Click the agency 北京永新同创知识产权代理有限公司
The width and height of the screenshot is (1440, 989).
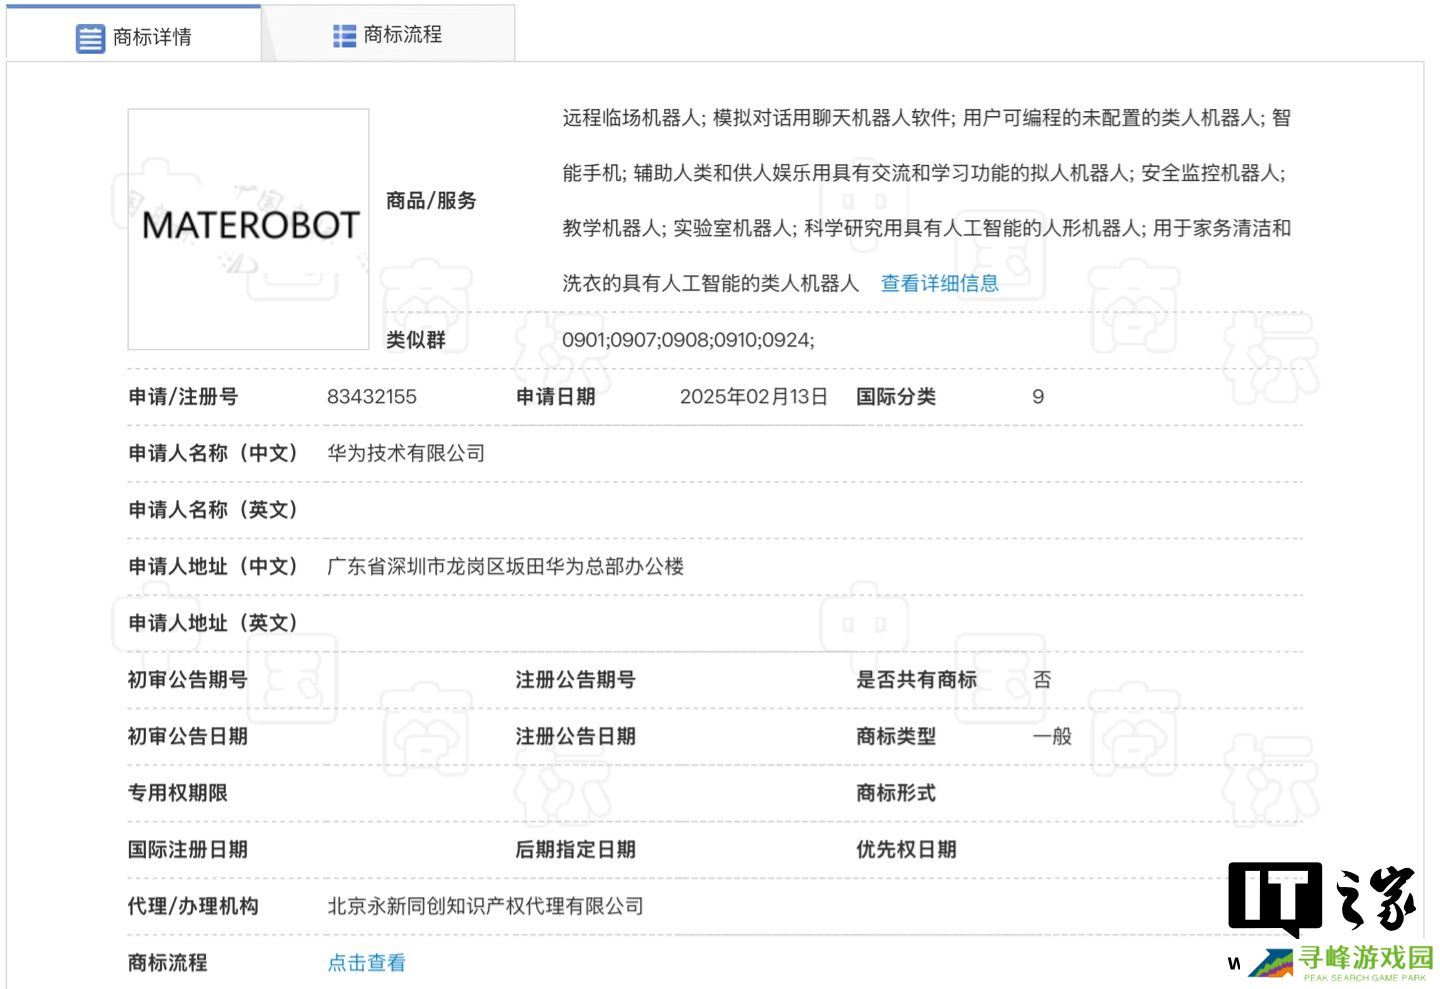pos(485,906)
